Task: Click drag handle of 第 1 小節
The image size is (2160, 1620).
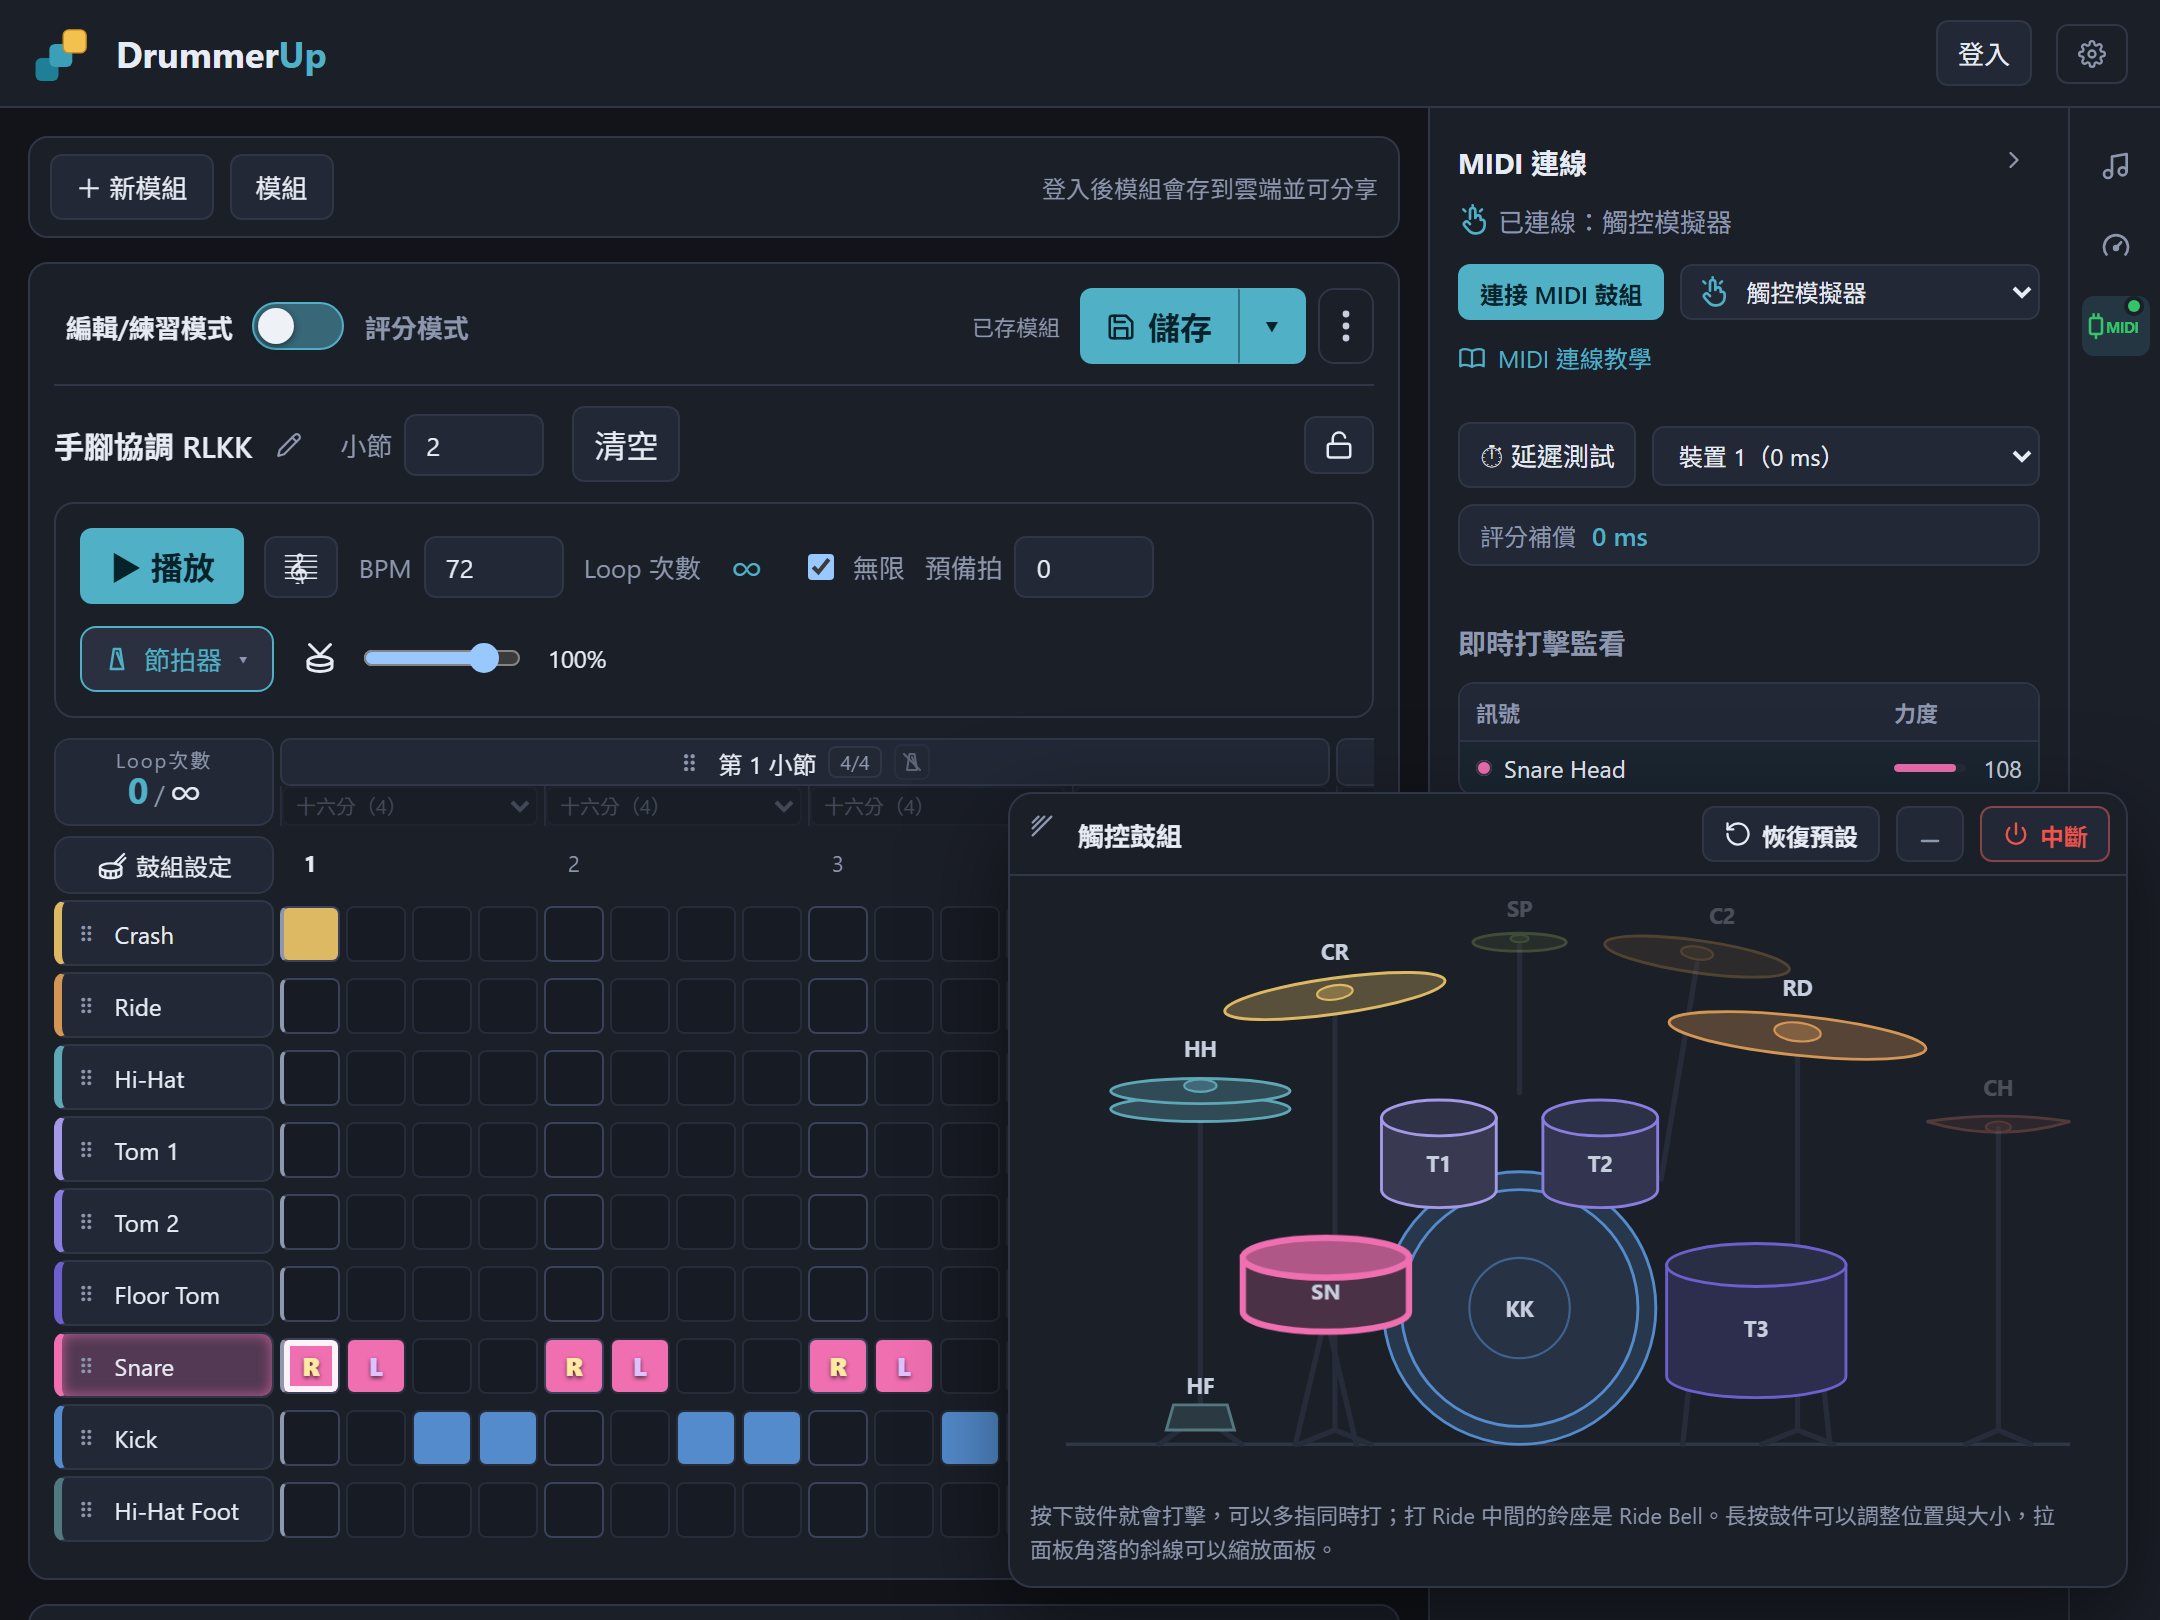Action: pyautogui.click(x=689, y=764)
